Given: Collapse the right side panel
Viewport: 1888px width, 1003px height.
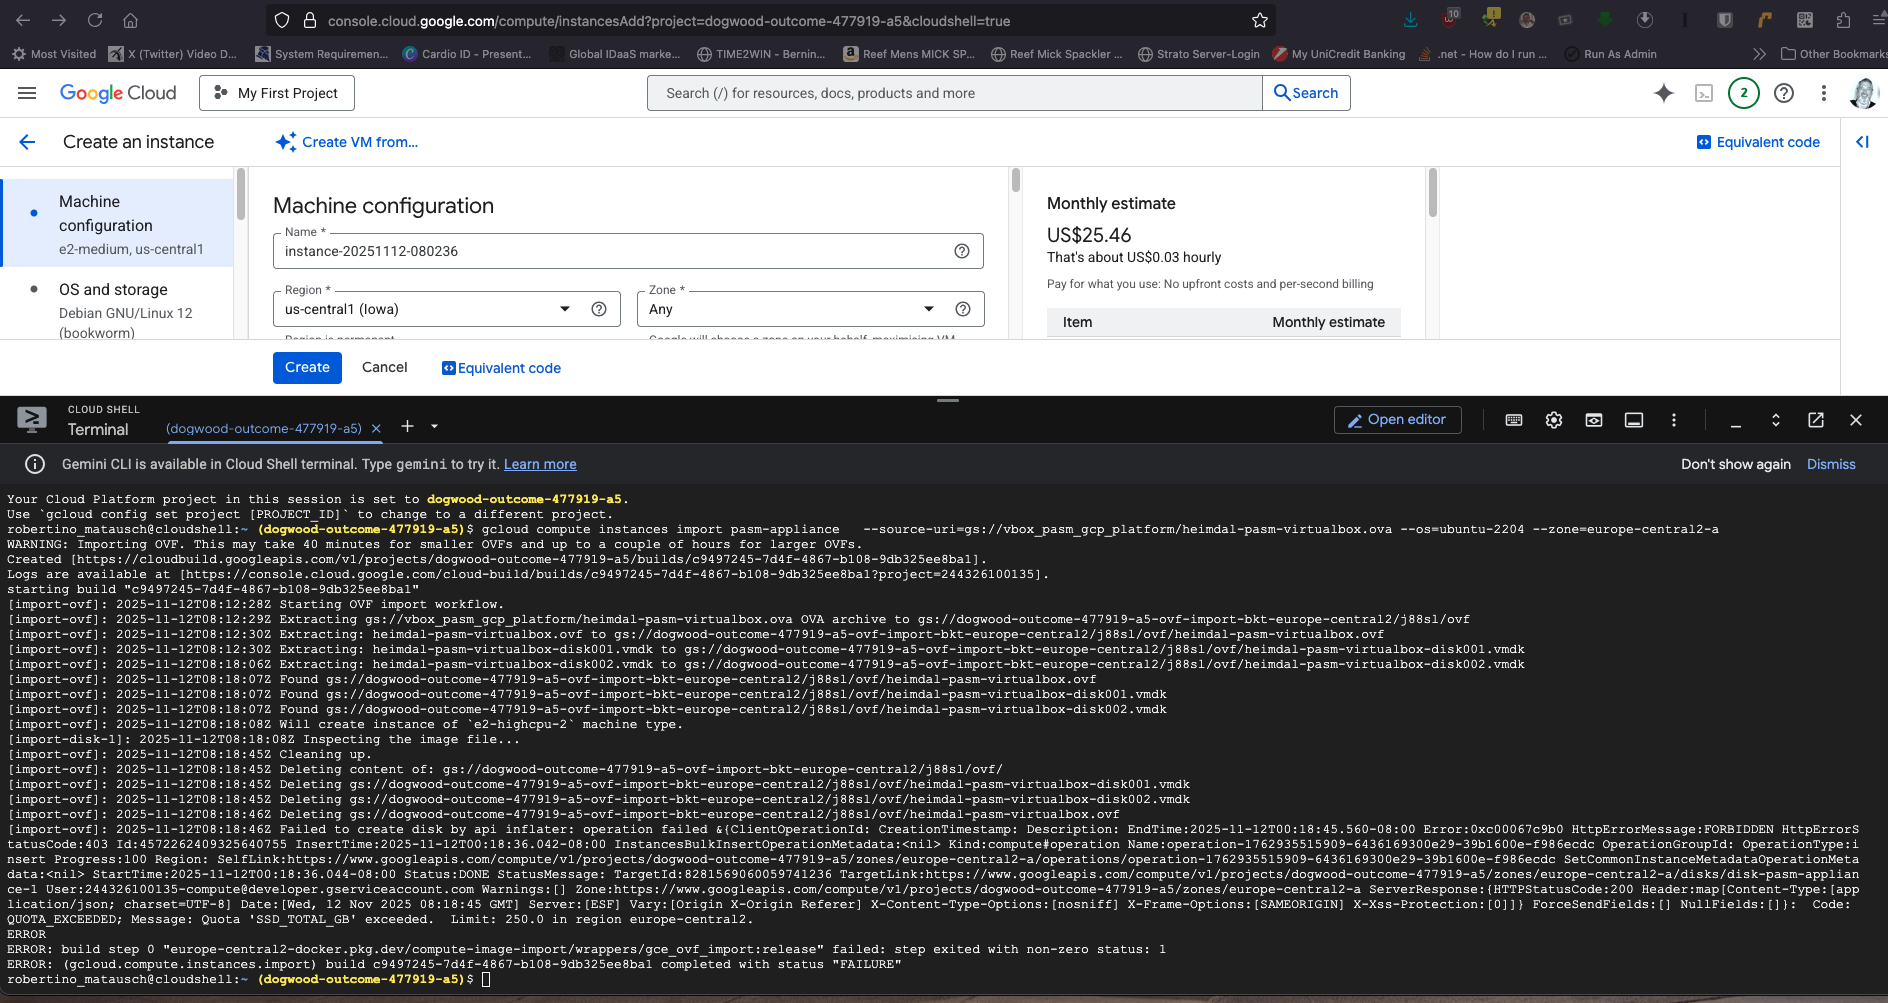Looking at the screenshot, I should (x=1862, y=142).
